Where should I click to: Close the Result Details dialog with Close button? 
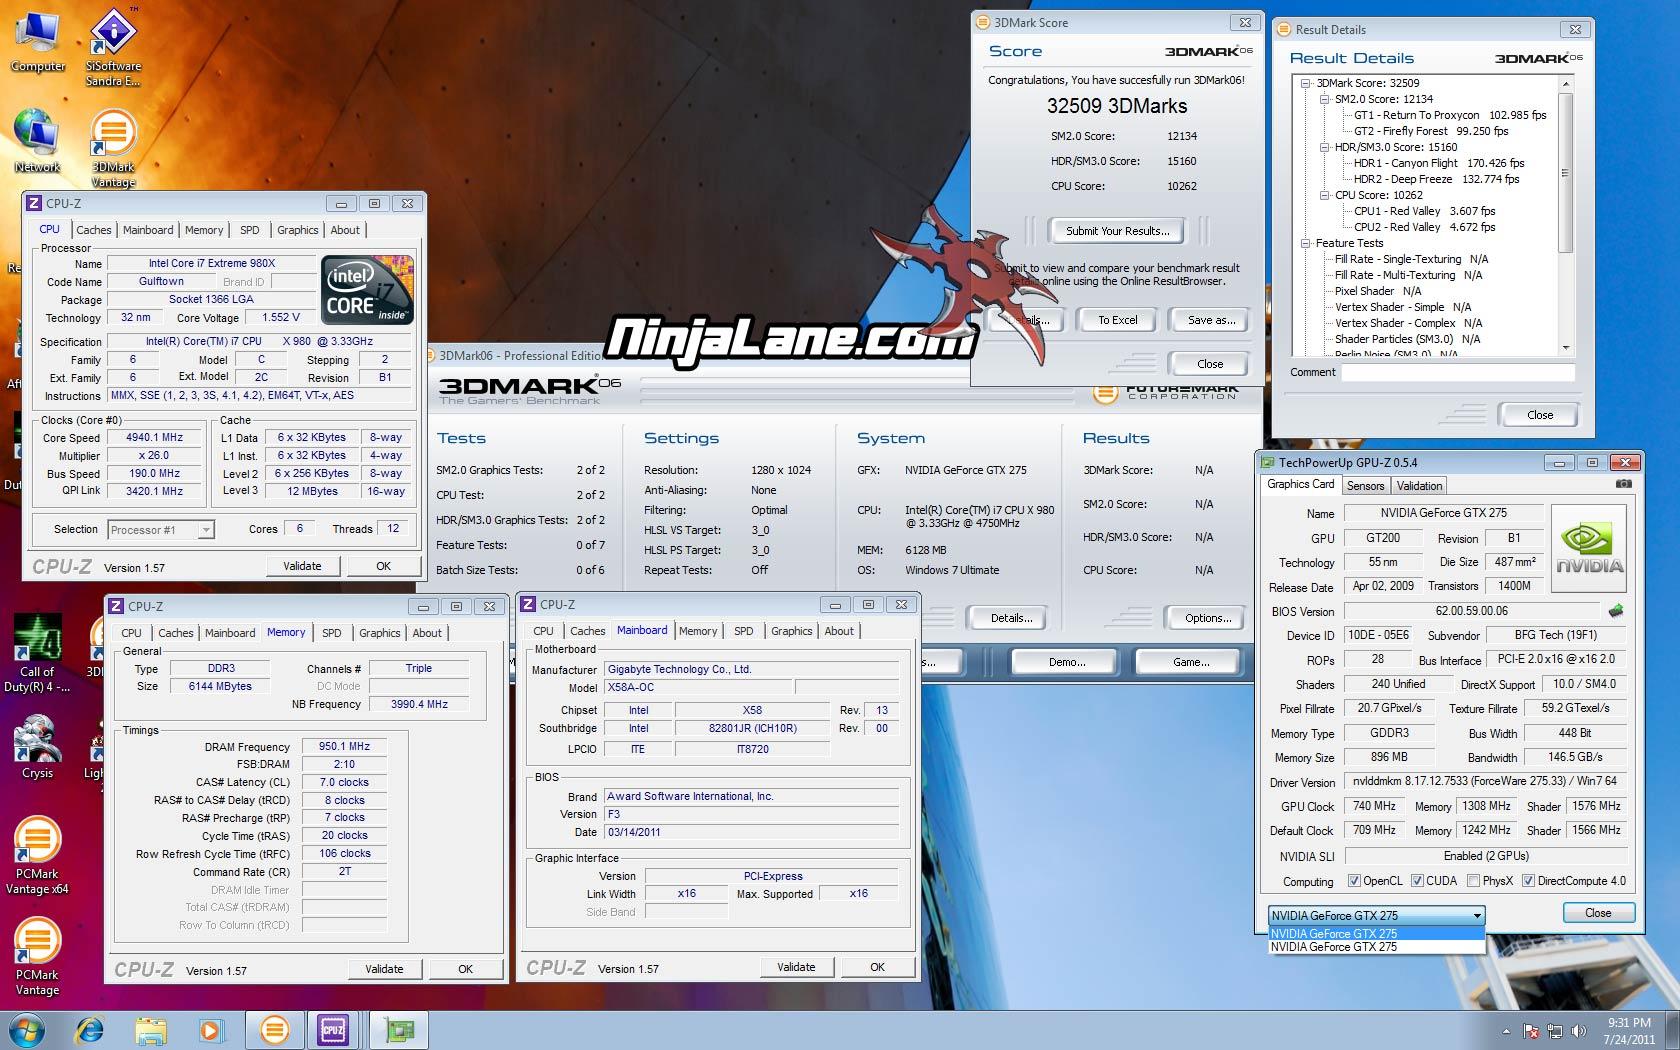click(1540, 415)
